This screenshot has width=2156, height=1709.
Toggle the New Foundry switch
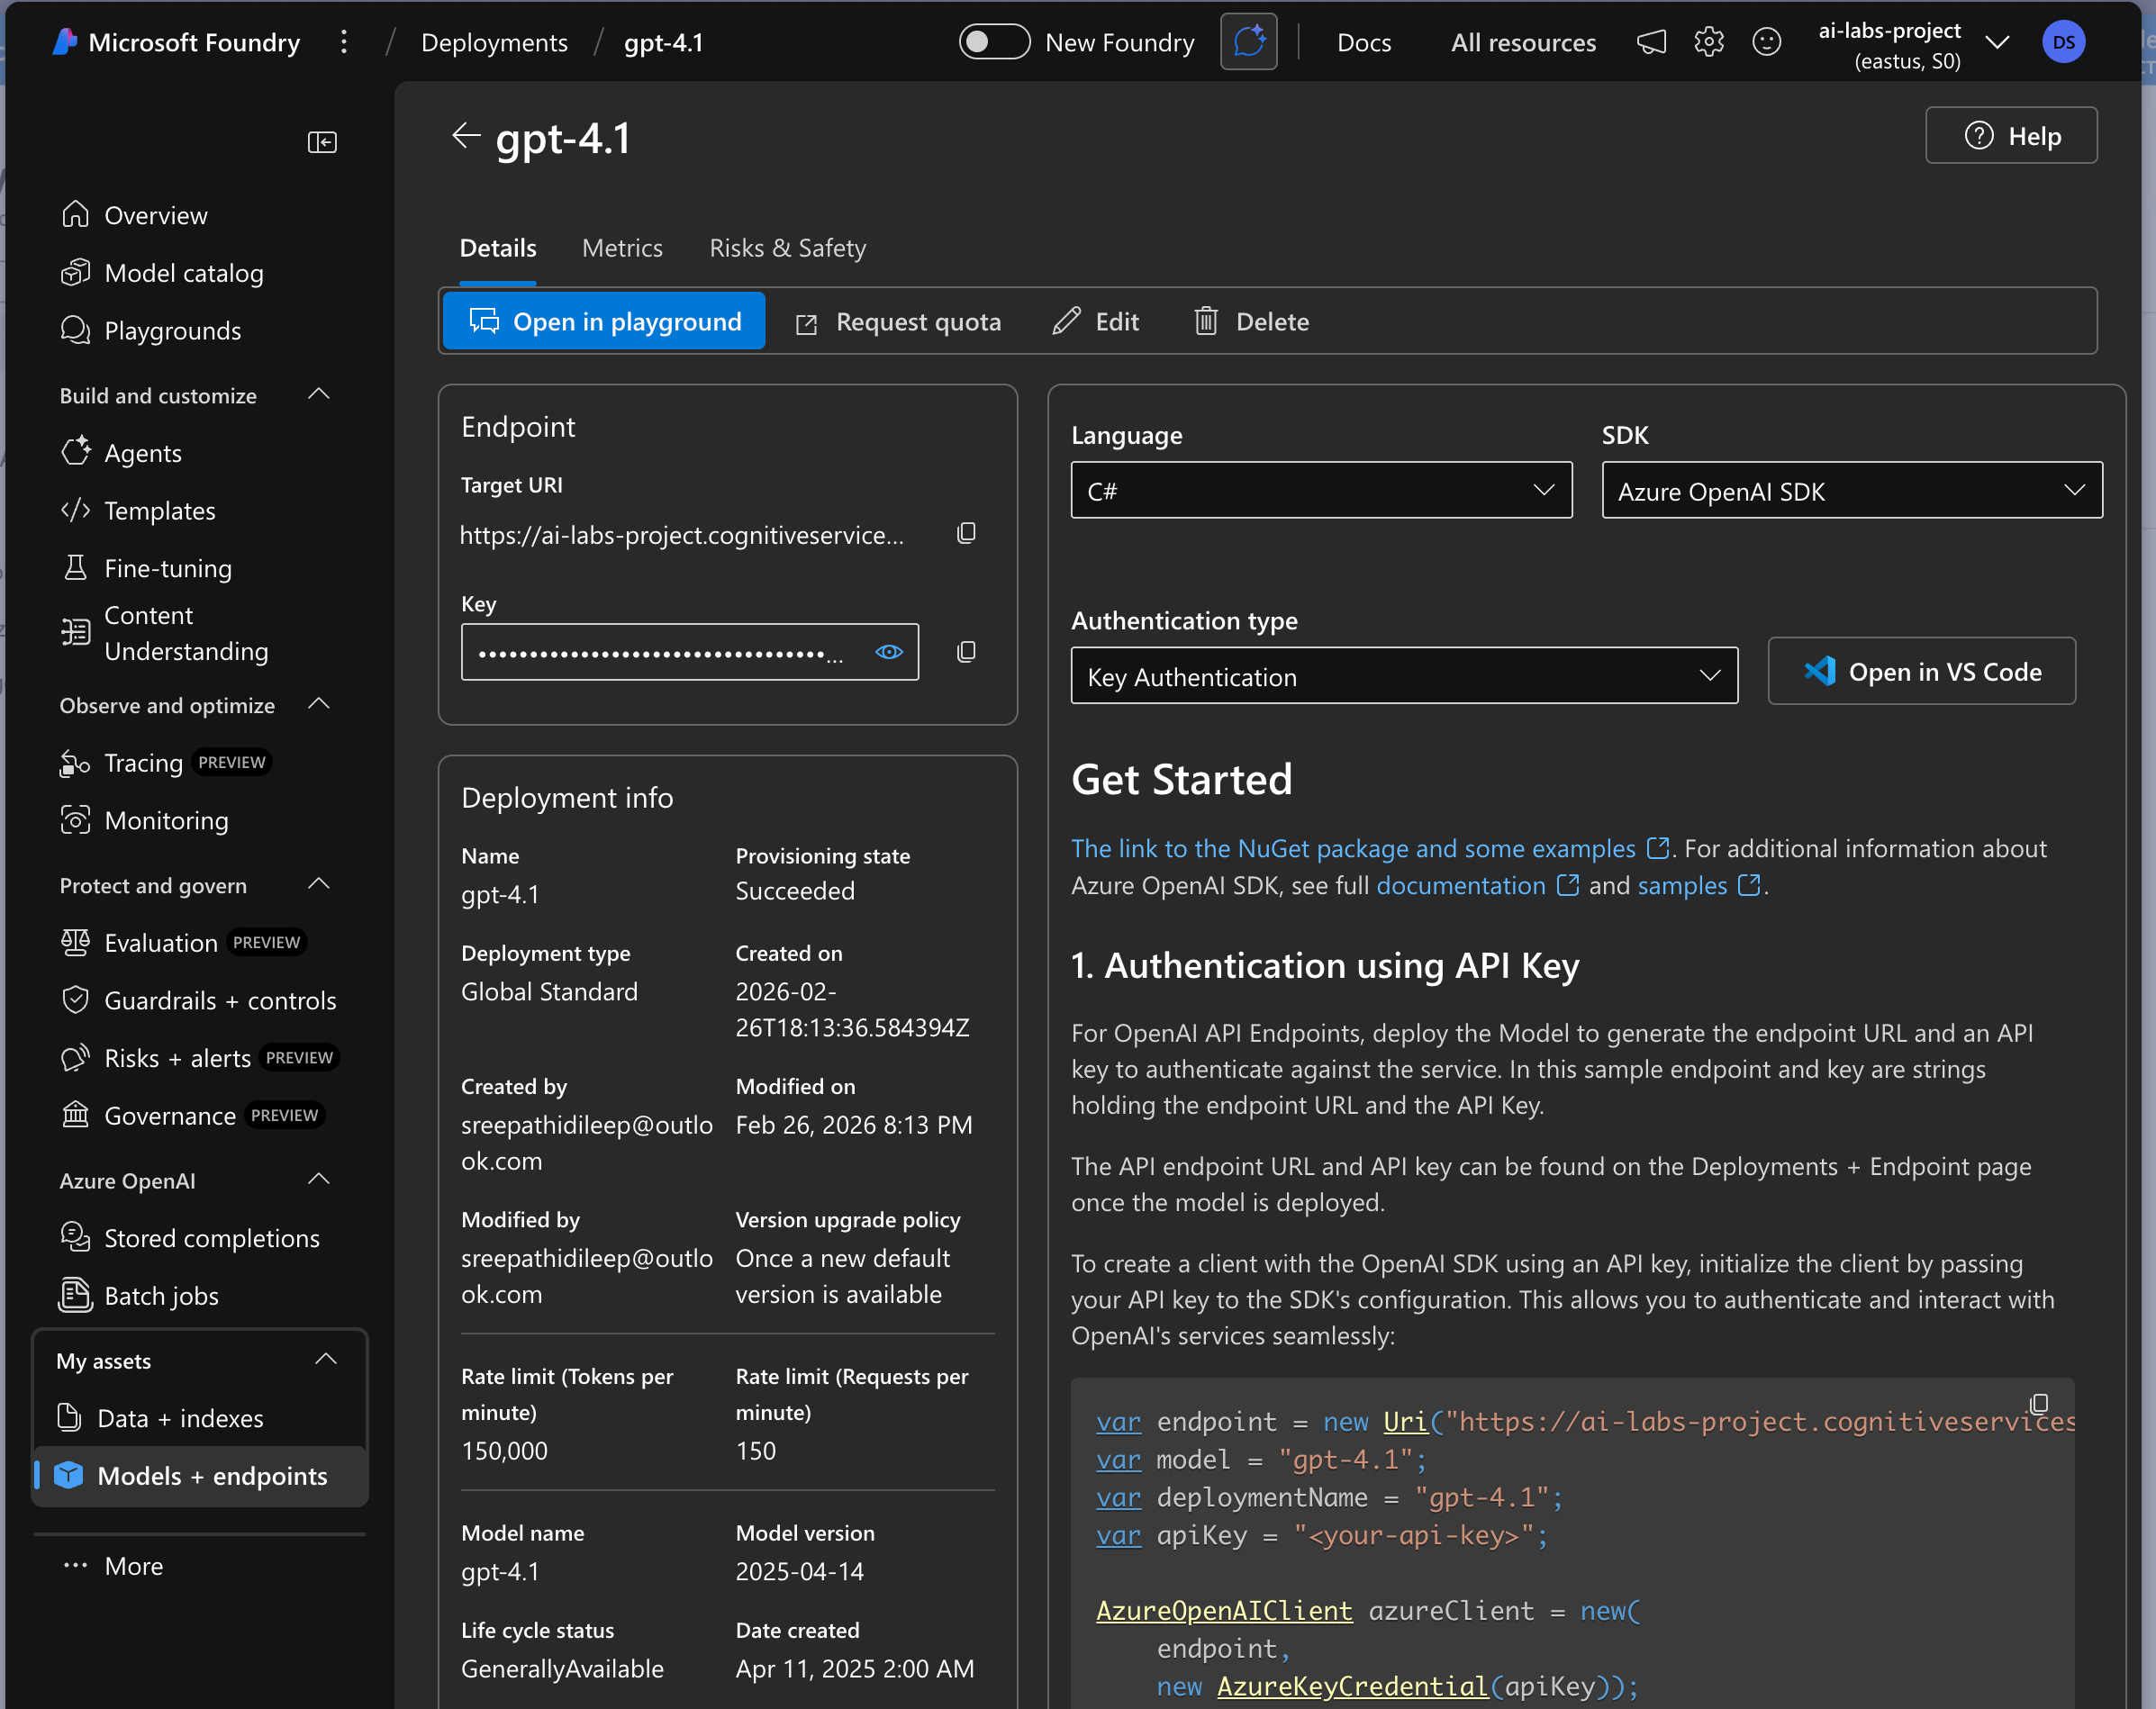[993, 42]
